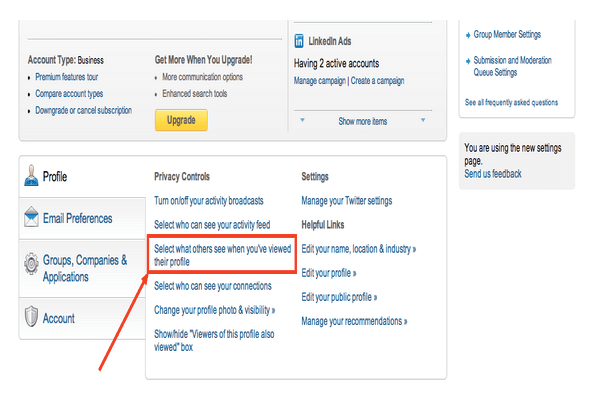Open Manage your Twitter settings
This screenshot has width=607, height=407.
[x=347, y=201]
